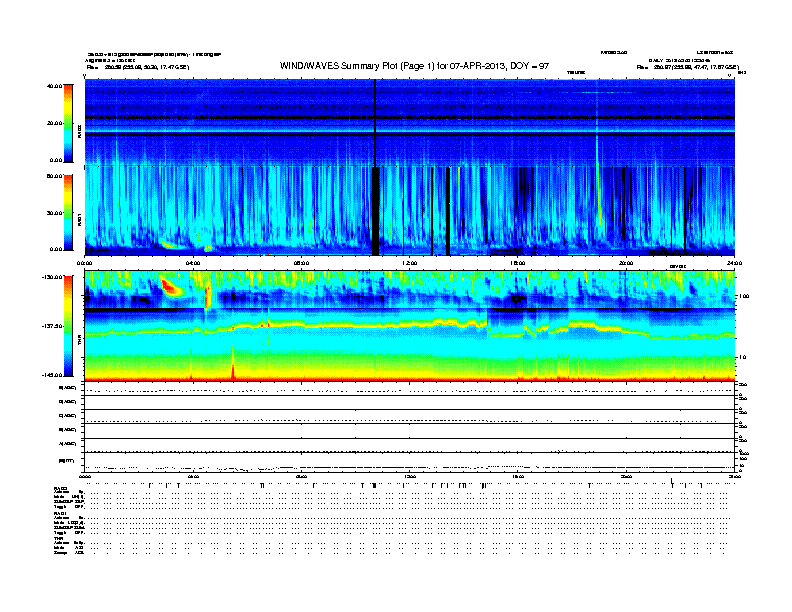
Task: Click the 12:00 time label under RAD1 panel
Action: (410, 263)
